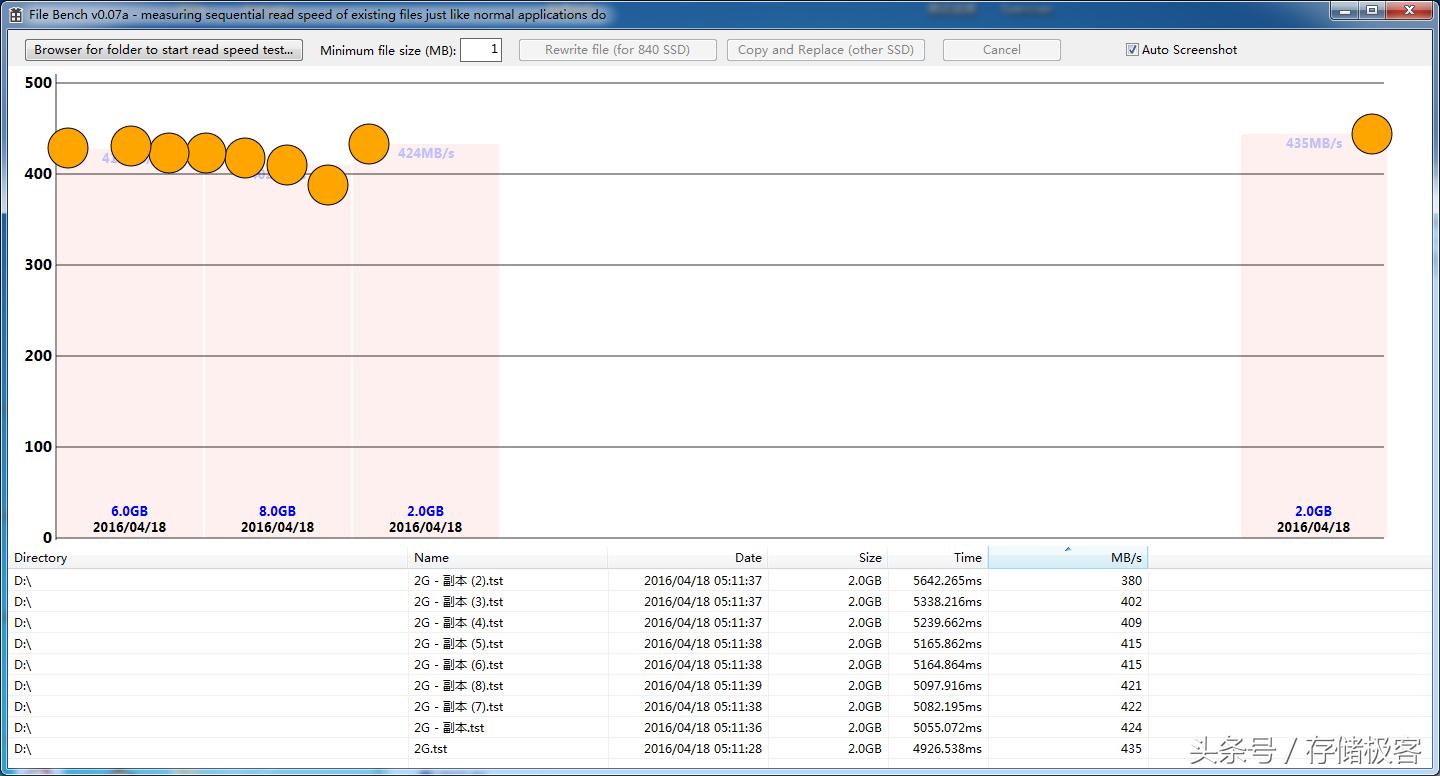Screen dimensions: 1440x776
Task: Click the first orange data point at the left axis
Action: [x=68, y=148]
